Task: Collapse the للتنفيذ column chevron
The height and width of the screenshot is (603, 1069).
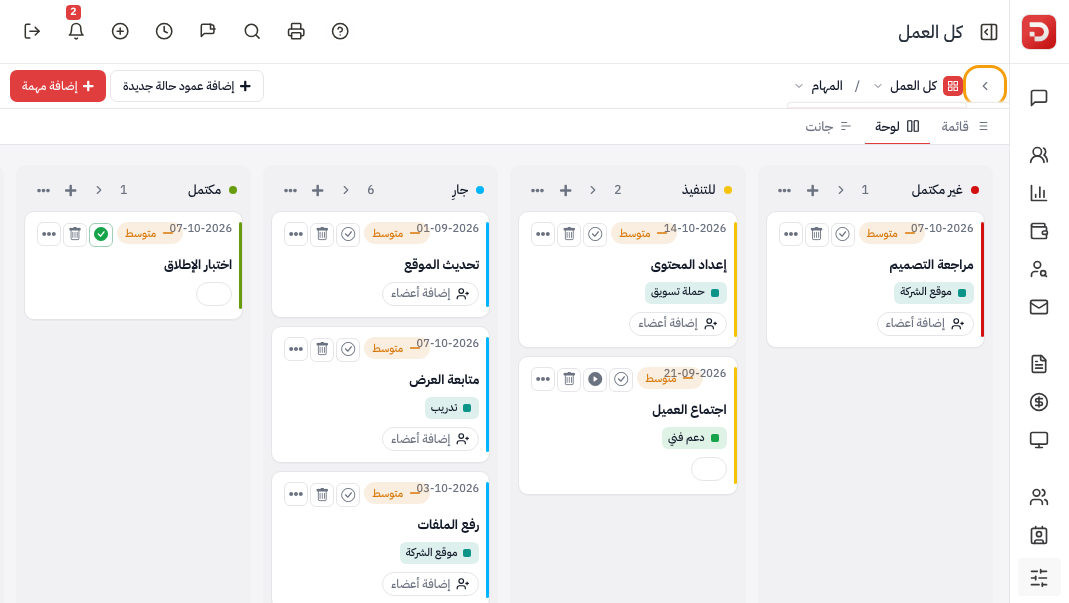Action: (592, 190)
